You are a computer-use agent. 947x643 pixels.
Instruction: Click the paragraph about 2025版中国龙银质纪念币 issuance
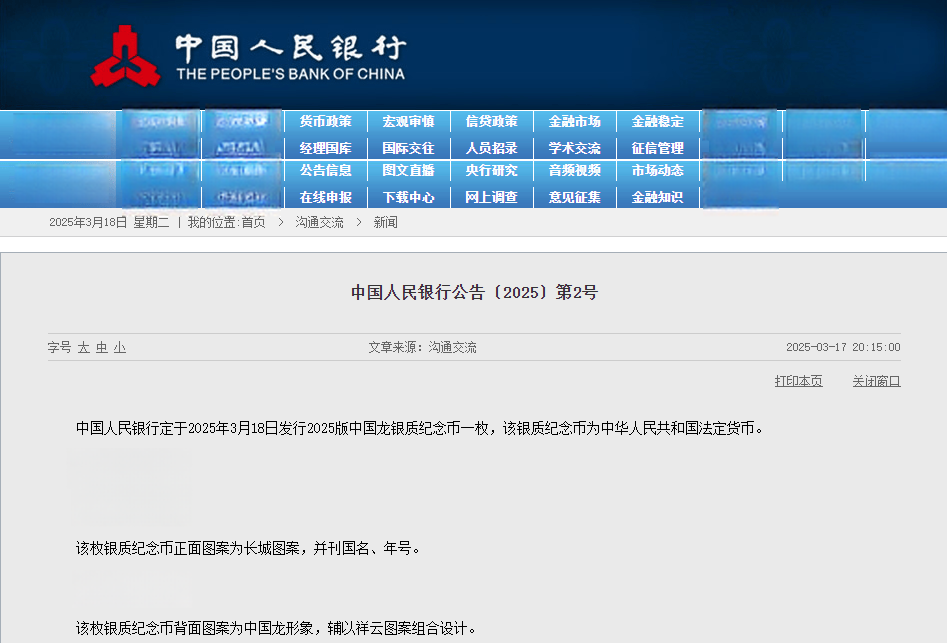[x=420, y=428]
